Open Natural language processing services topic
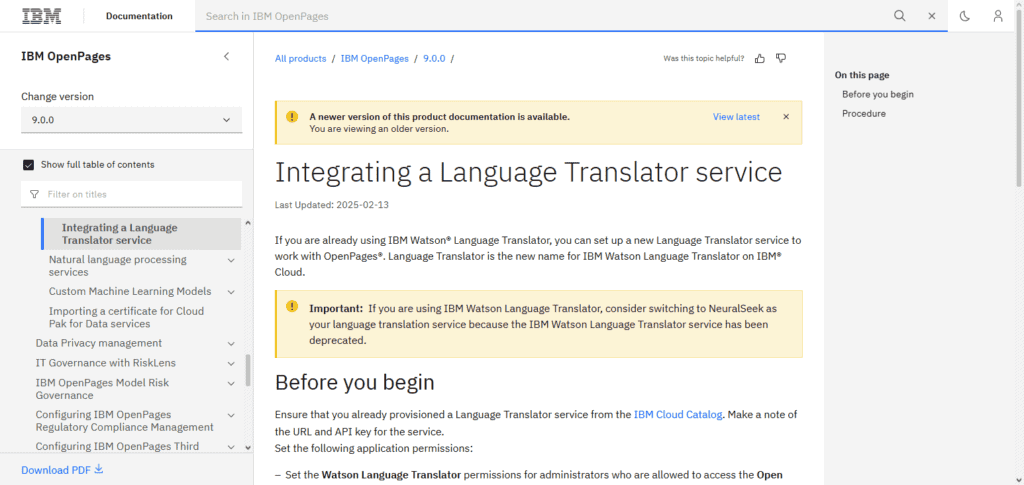The height and width of the screenshot is (485, 1024). click(x=118, y=266)
